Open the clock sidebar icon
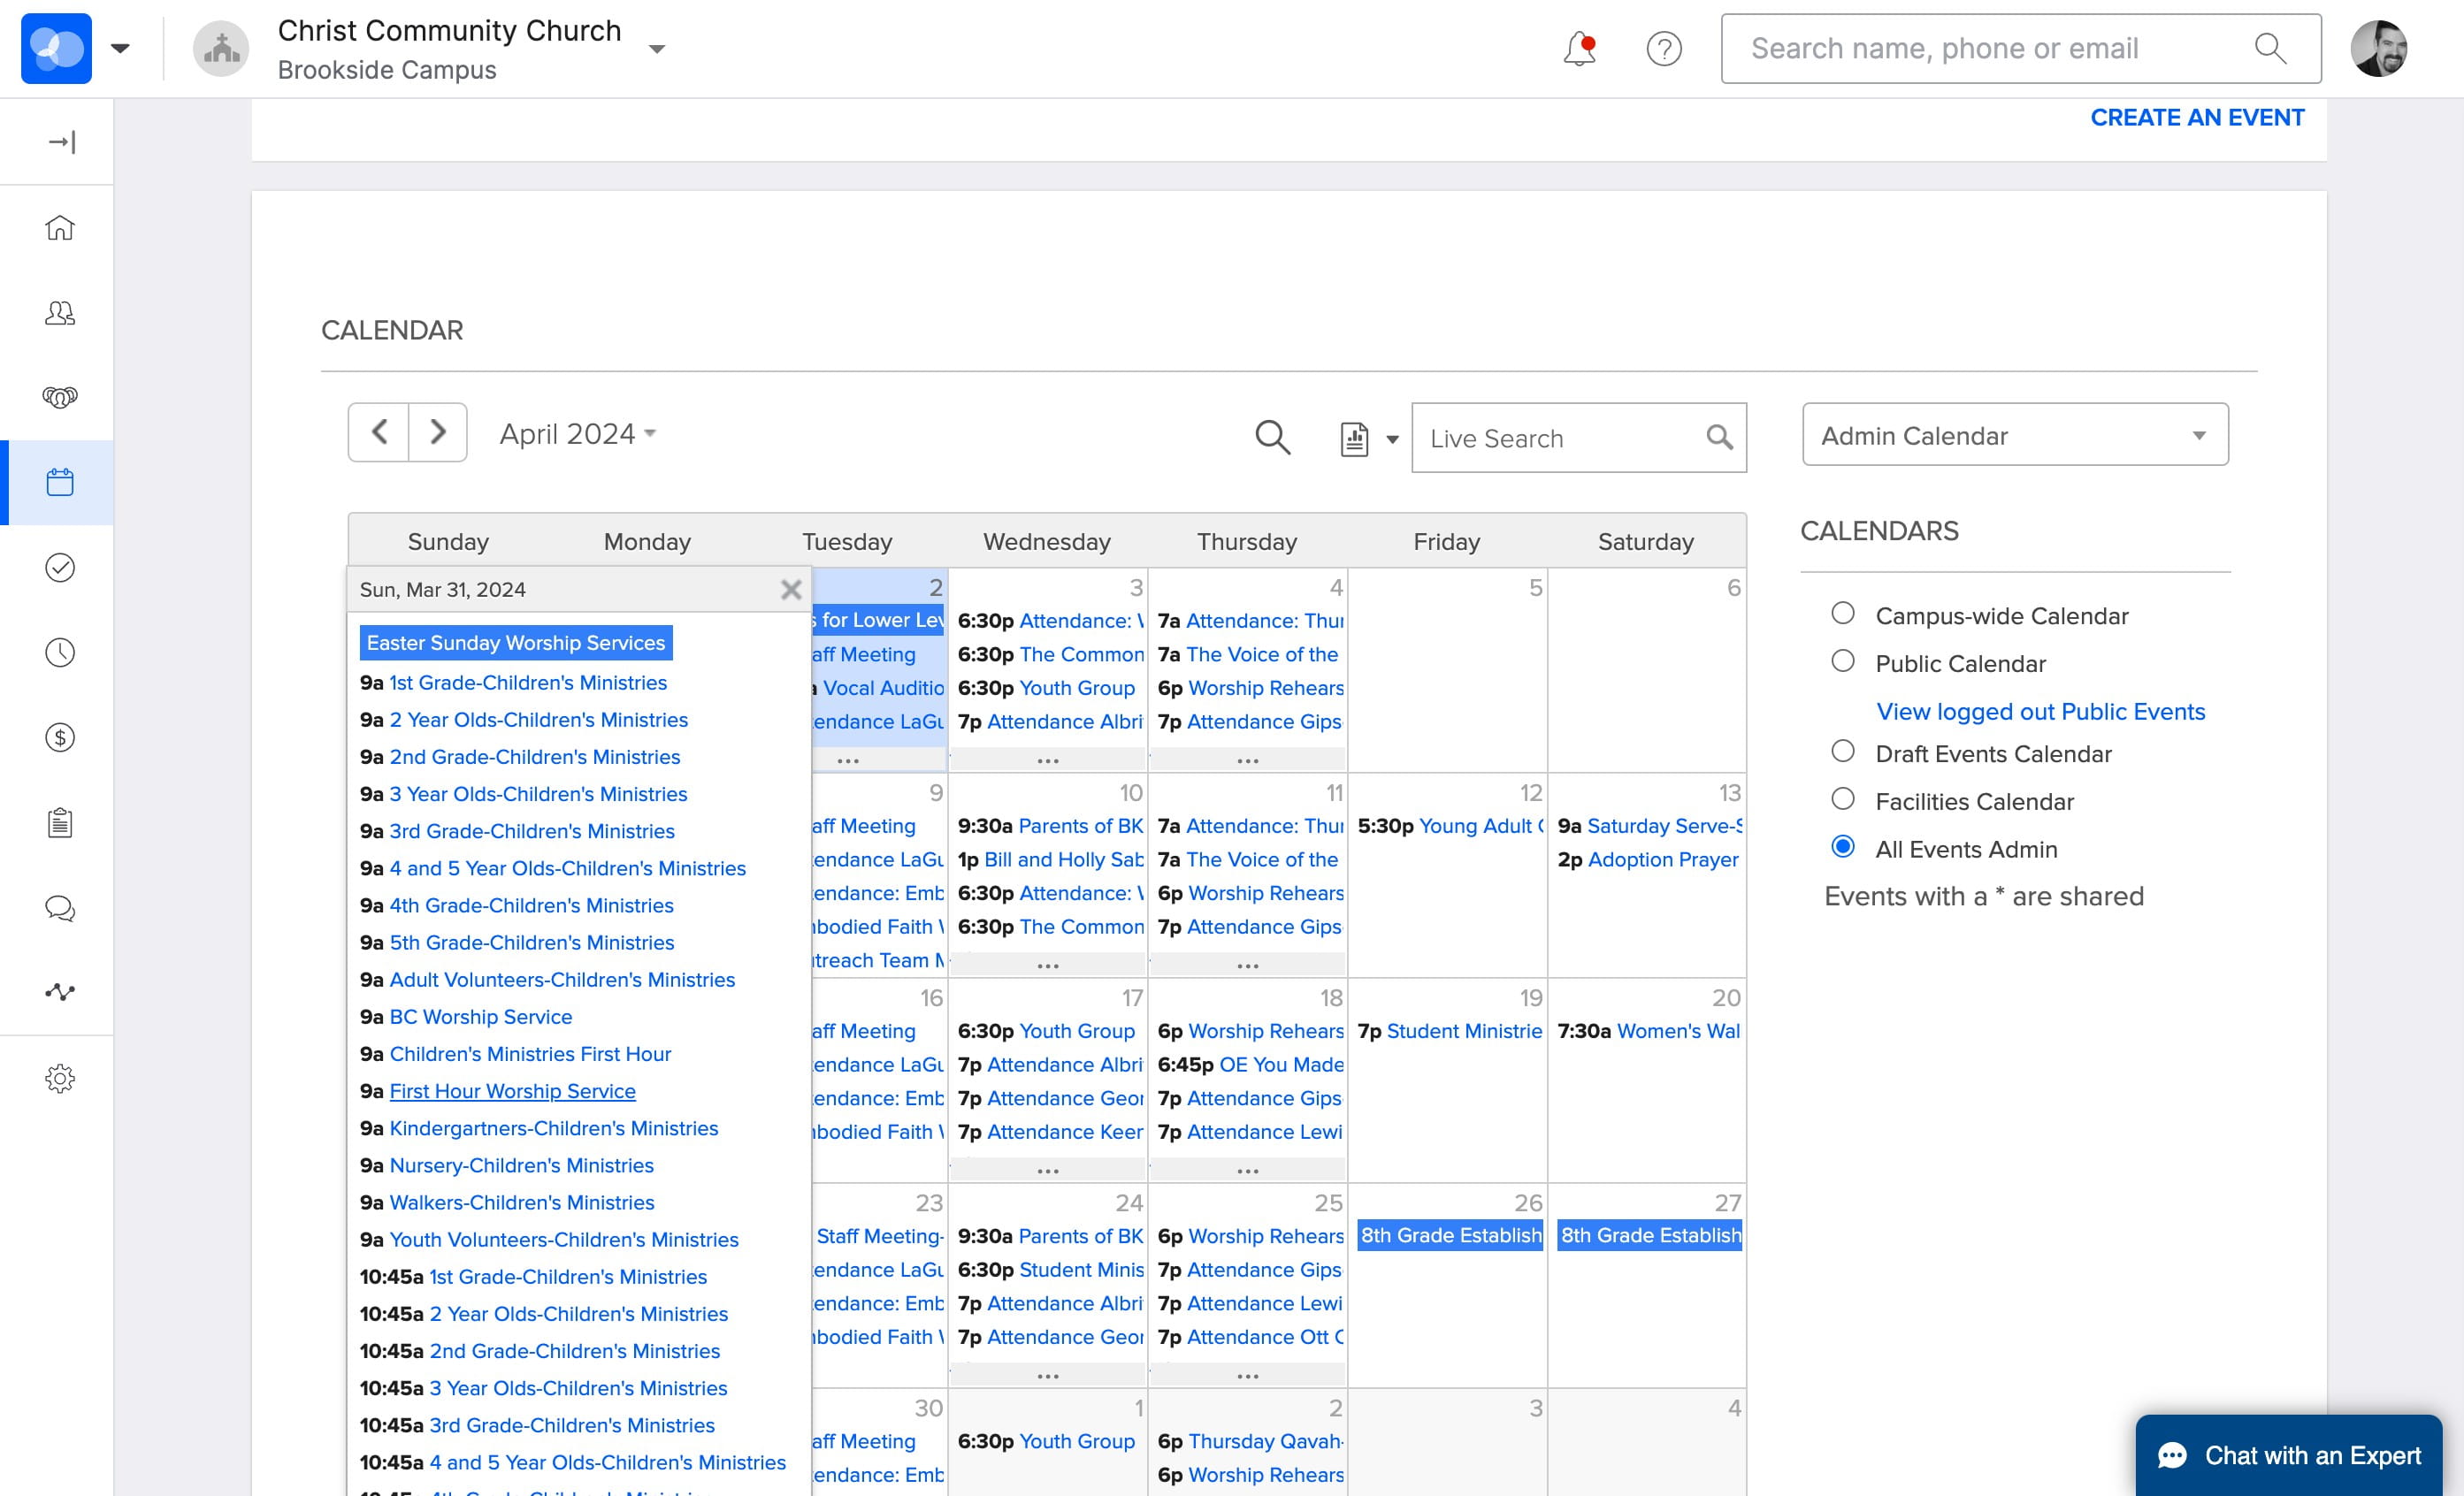 60,653
